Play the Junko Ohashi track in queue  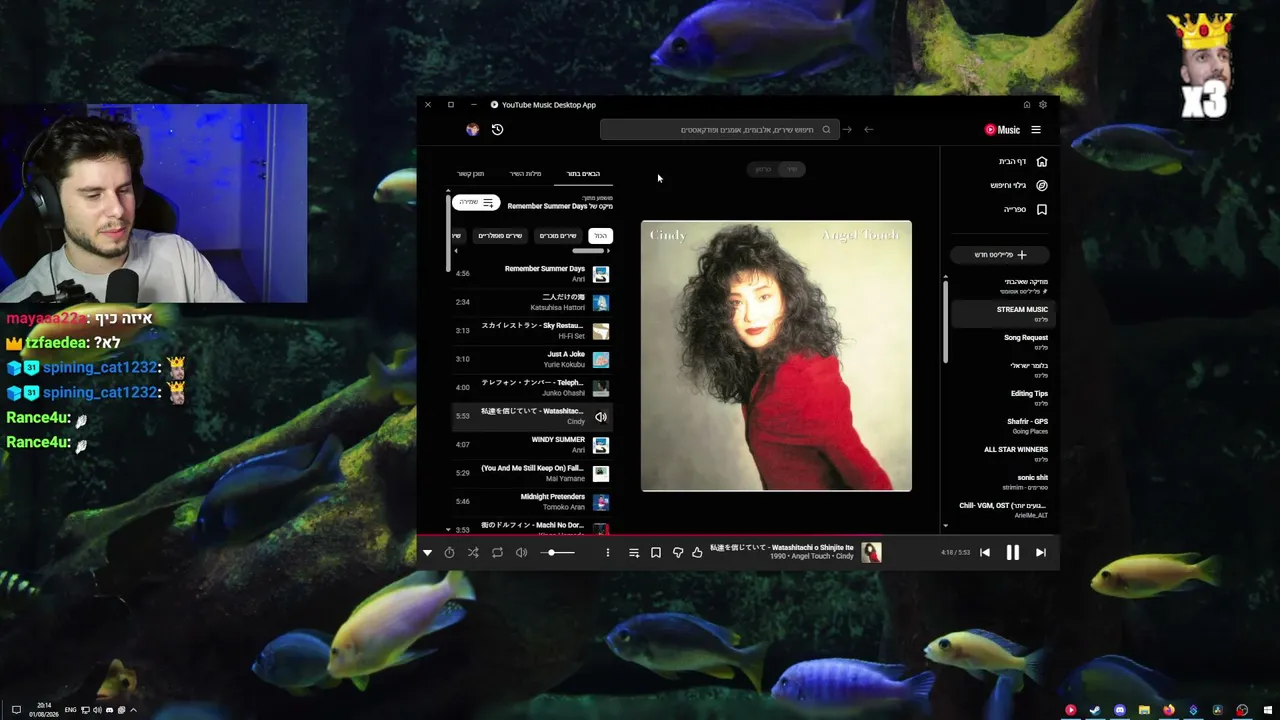pos(531,388)
